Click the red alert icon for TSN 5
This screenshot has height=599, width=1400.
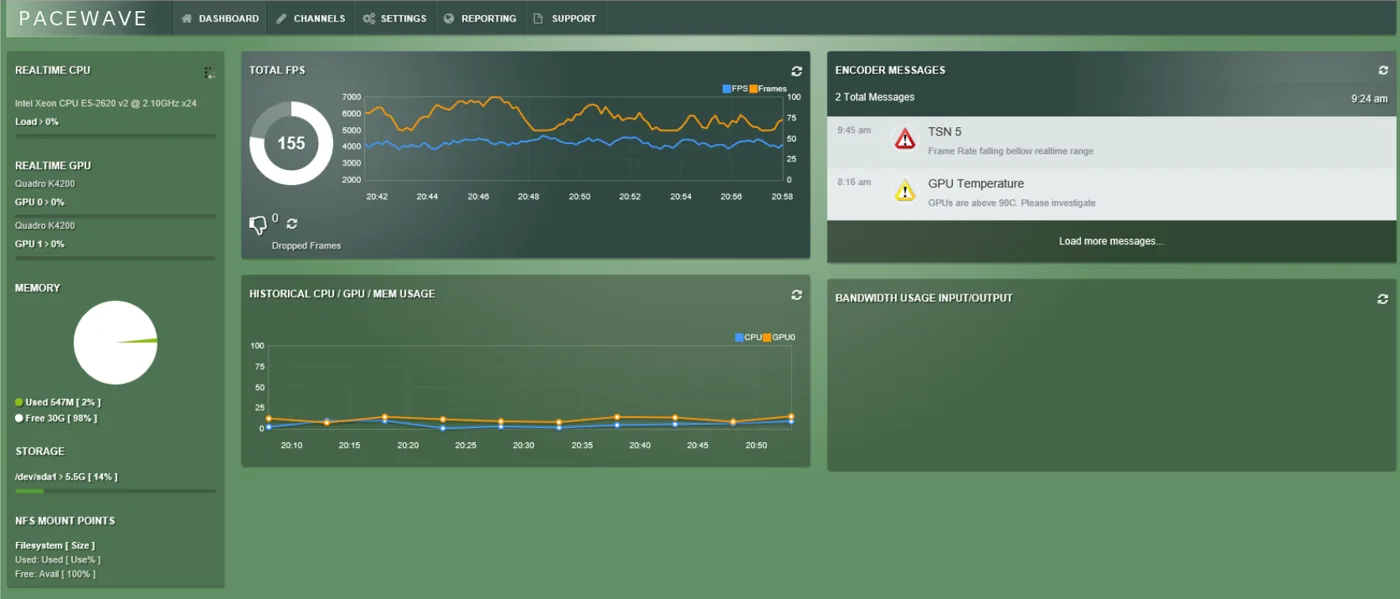coord(905,139)
